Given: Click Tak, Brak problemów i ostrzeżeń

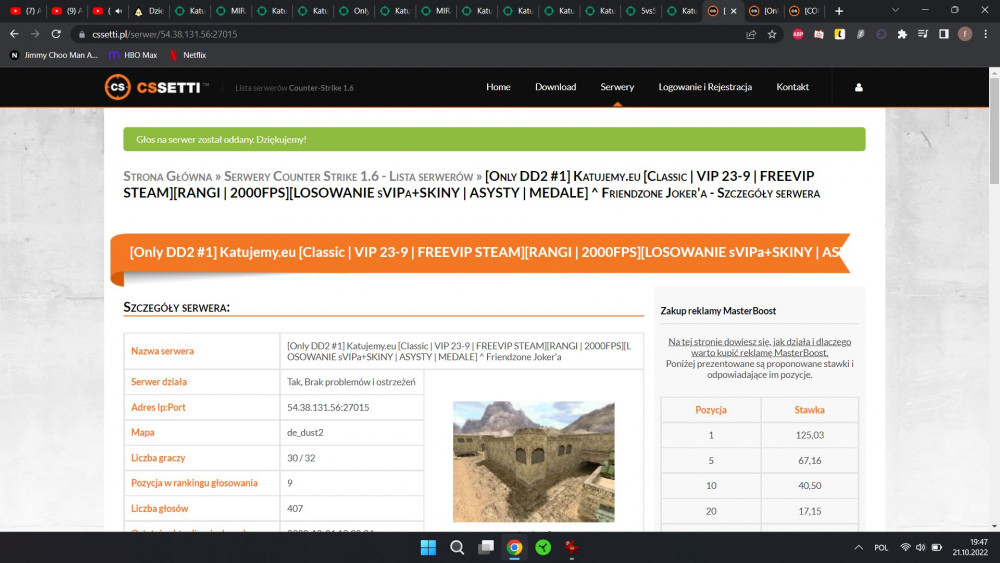Looking at the screenshot, I should tap(351, 382).
